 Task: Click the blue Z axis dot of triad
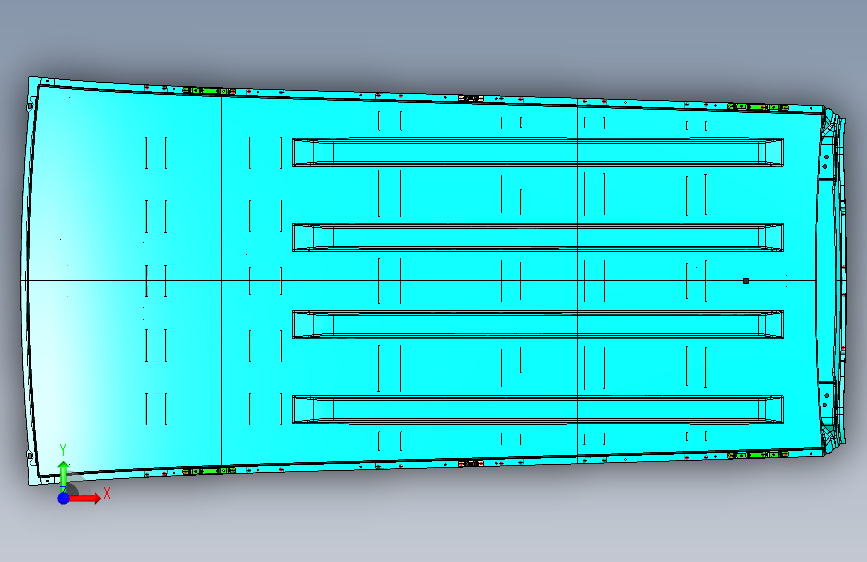click(64, 498)
